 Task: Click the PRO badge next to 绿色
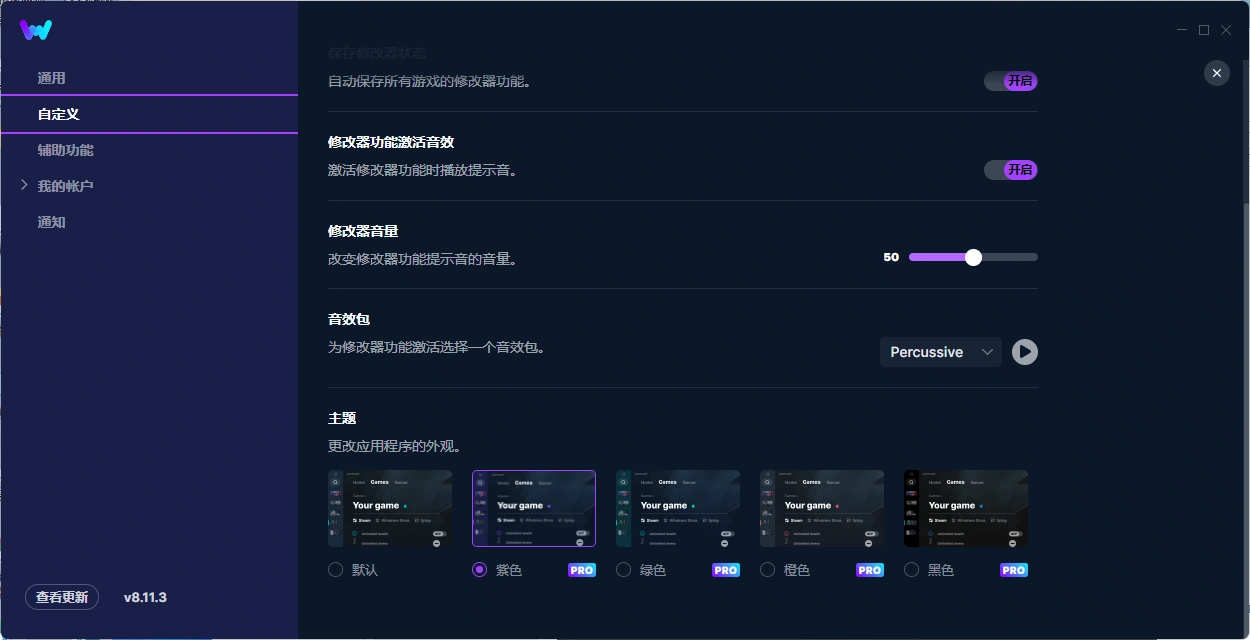point(726,570)
